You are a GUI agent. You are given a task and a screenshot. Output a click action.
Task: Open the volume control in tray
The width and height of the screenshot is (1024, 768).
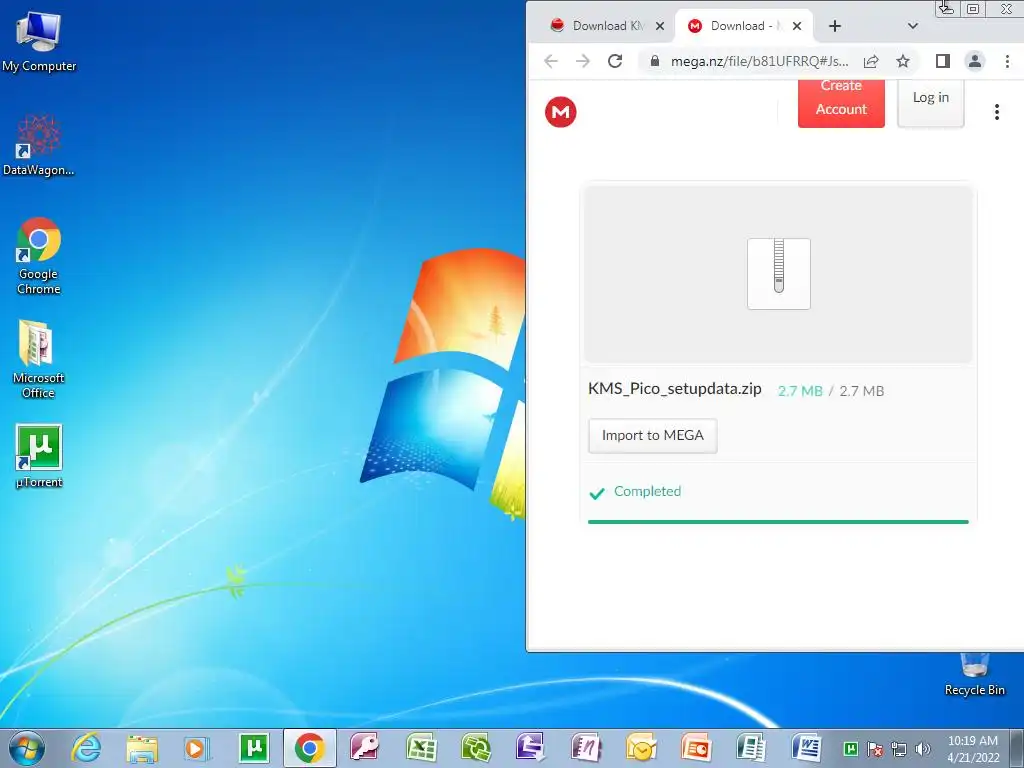(x=923, y=749)
